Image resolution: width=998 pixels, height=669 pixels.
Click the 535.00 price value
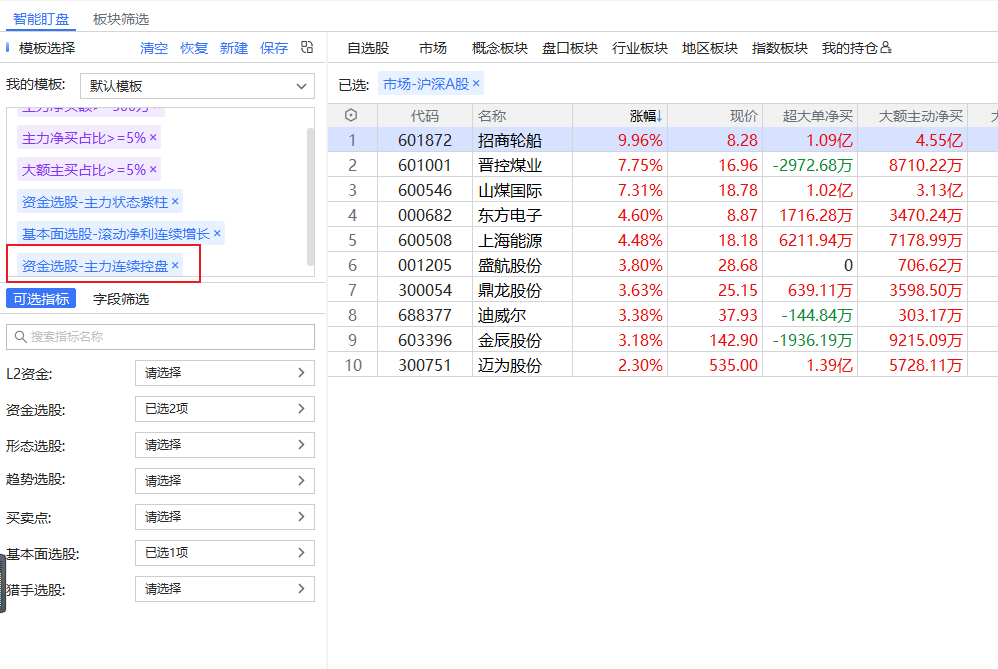[x=734, y=365]
